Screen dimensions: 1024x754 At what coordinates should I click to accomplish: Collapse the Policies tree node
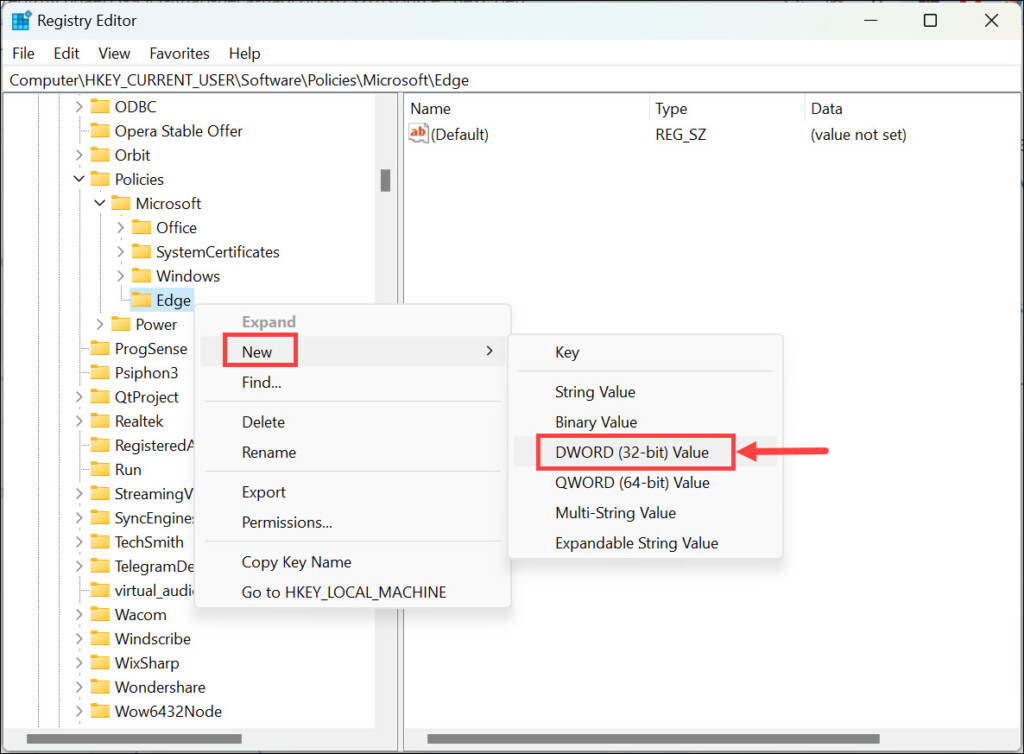click(x=79, y=179)
